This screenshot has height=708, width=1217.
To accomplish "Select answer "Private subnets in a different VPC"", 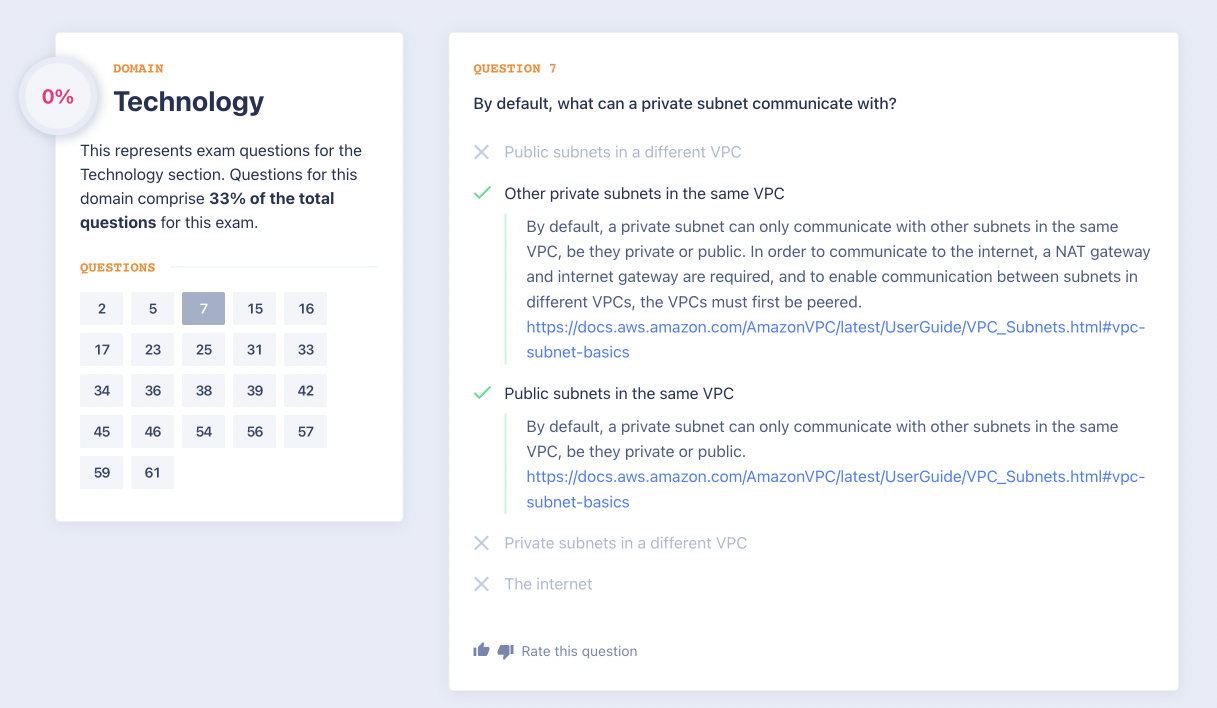I will click(x=625, y=543).
